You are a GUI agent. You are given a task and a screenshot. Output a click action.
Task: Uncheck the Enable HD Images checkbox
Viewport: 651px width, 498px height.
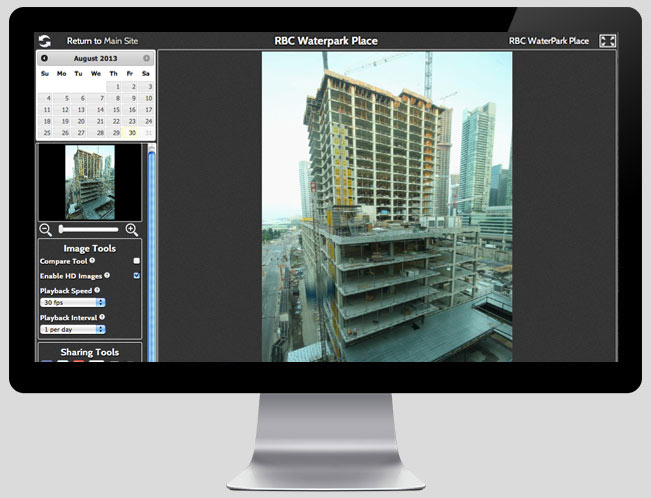pos(136,275)
